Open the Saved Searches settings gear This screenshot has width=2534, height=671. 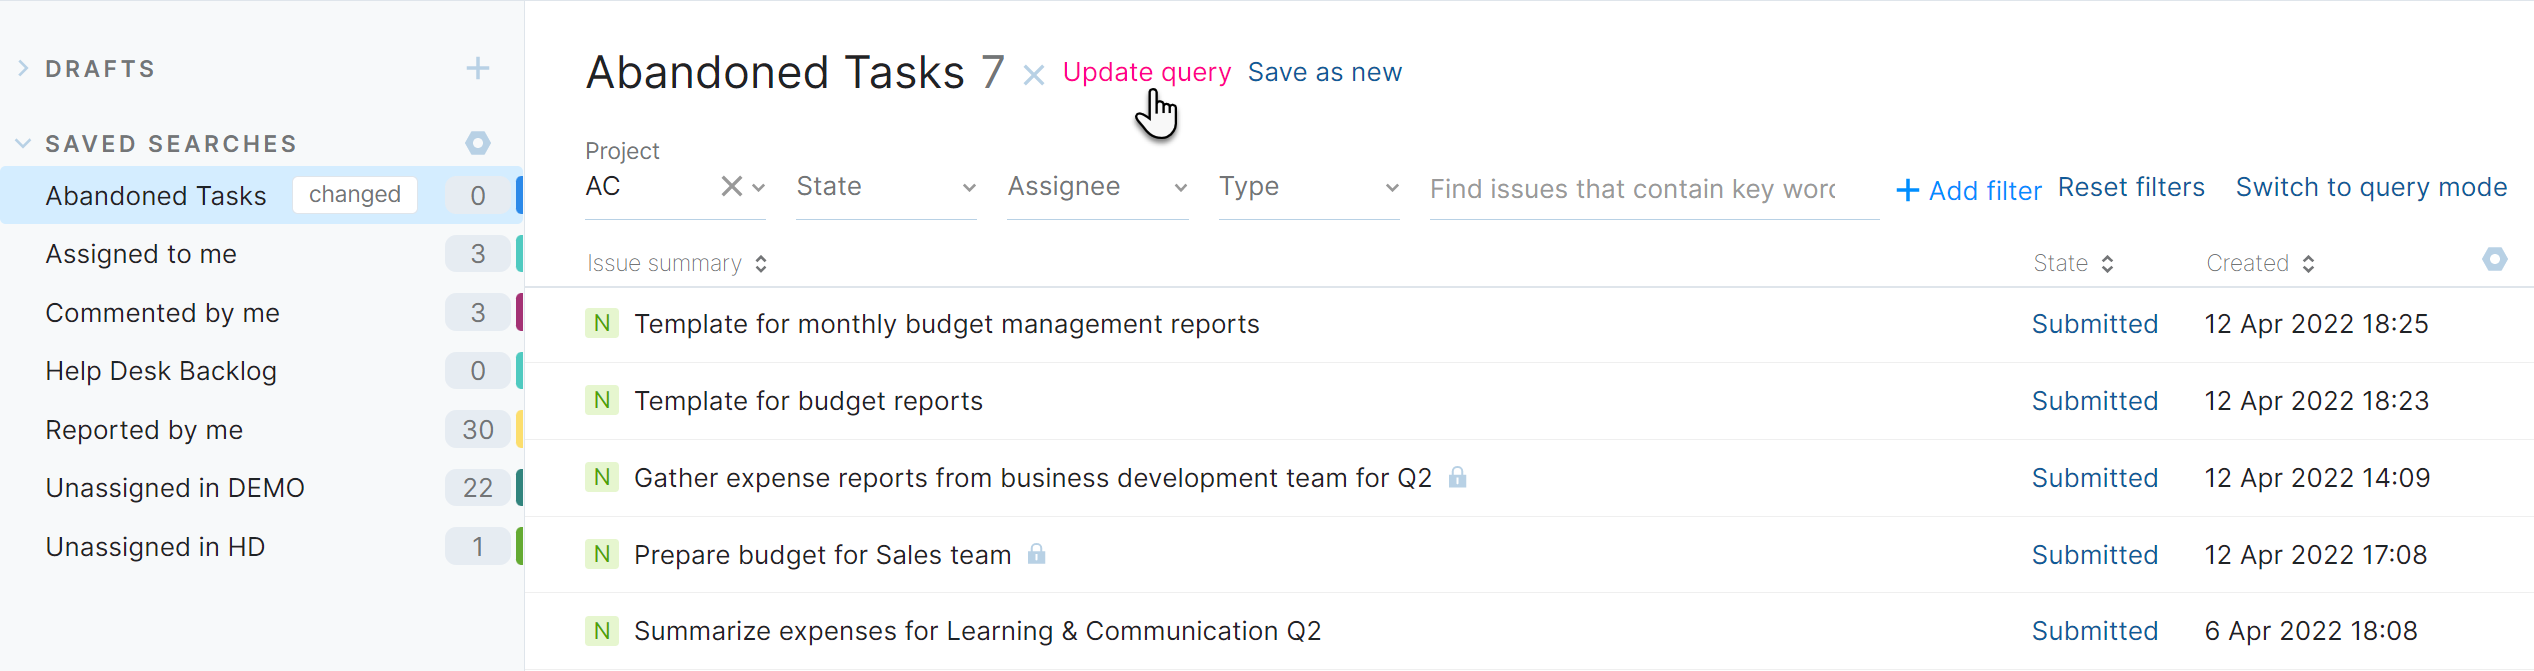pos(478,143)
